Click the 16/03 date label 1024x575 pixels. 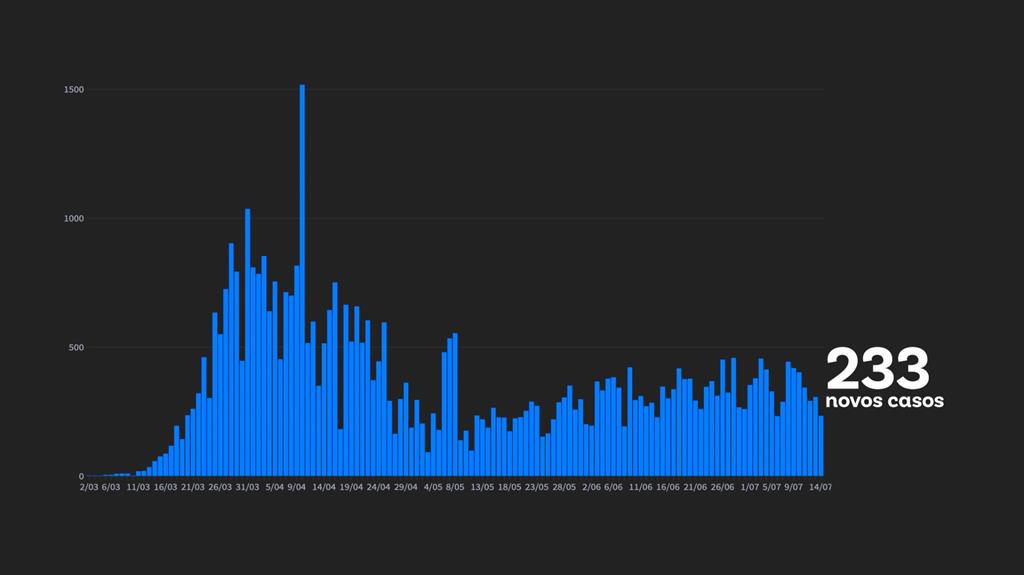coord(165,488)
